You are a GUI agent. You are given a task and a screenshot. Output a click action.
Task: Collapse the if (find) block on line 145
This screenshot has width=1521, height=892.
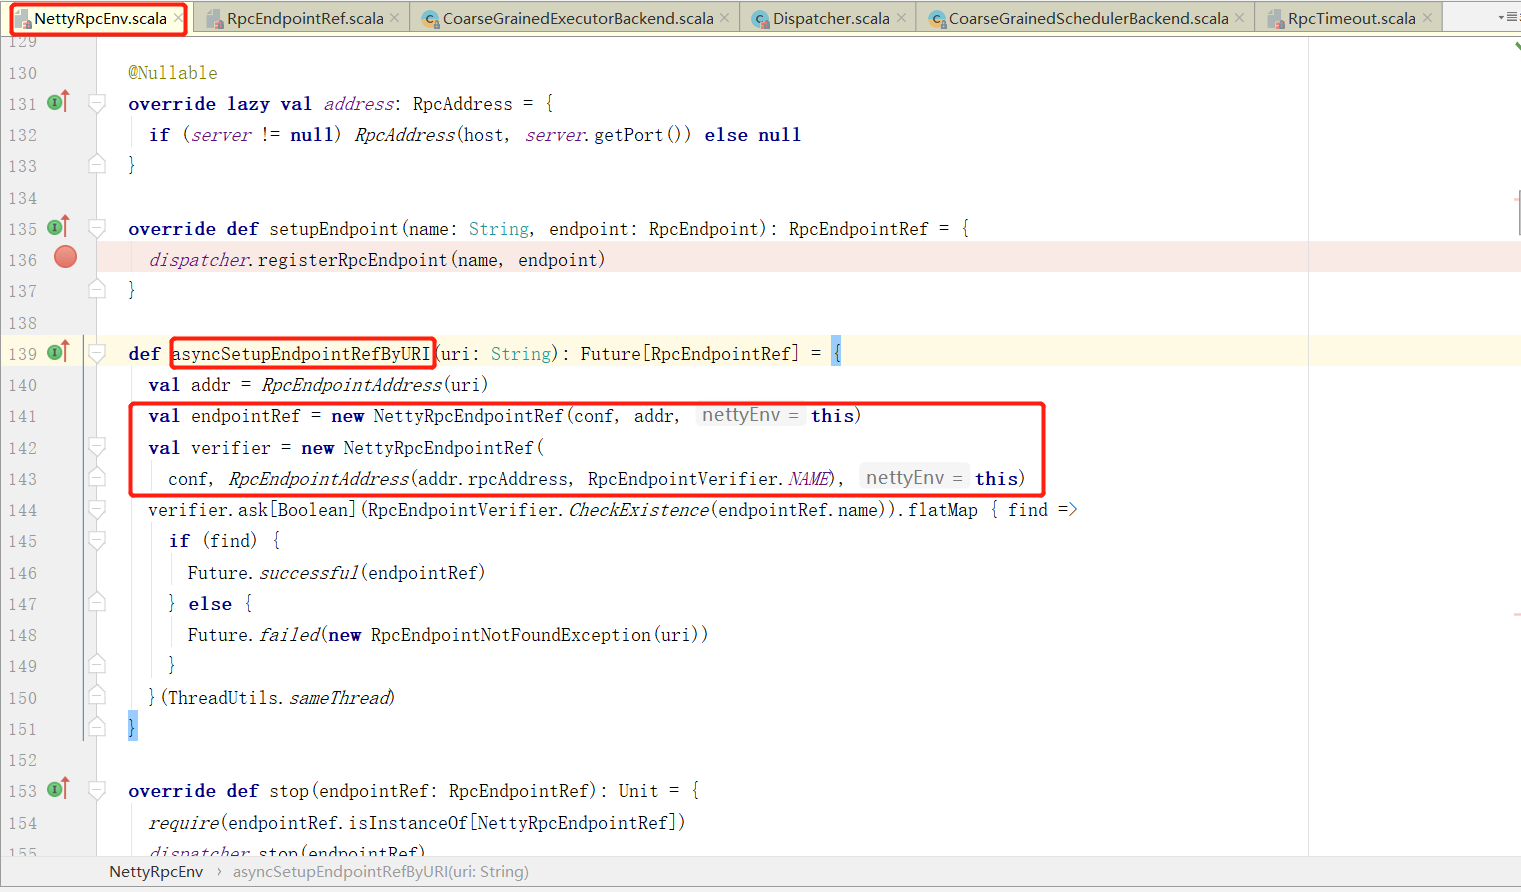click(x=97, y=540)
